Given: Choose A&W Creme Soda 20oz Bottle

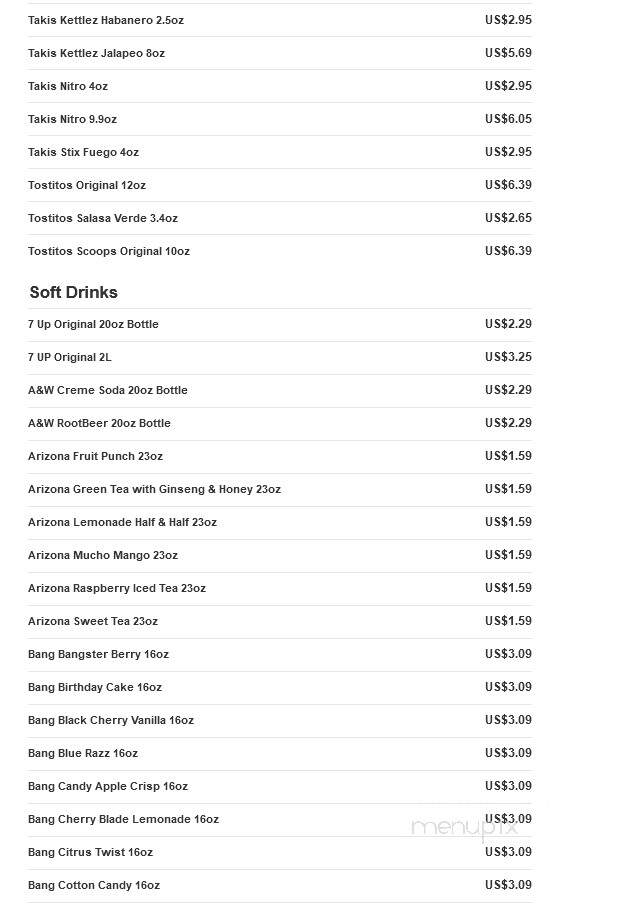Looking at the screenshot, I should click(x=280, y=391).
